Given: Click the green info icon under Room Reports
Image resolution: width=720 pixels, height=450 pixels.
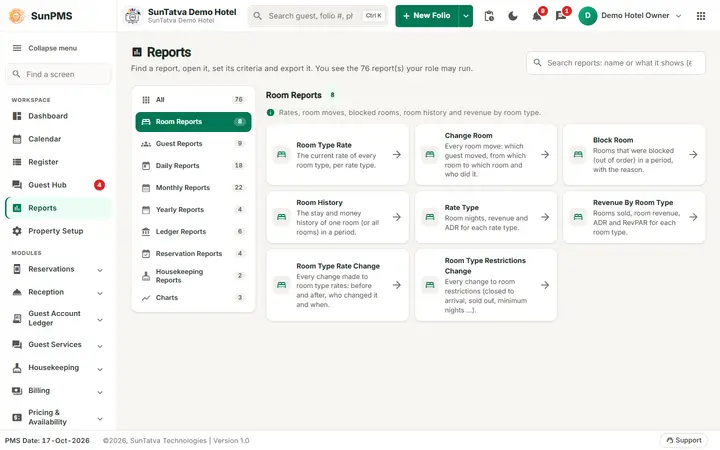Looking at the screenshot, I should click(x=270, y=112).
